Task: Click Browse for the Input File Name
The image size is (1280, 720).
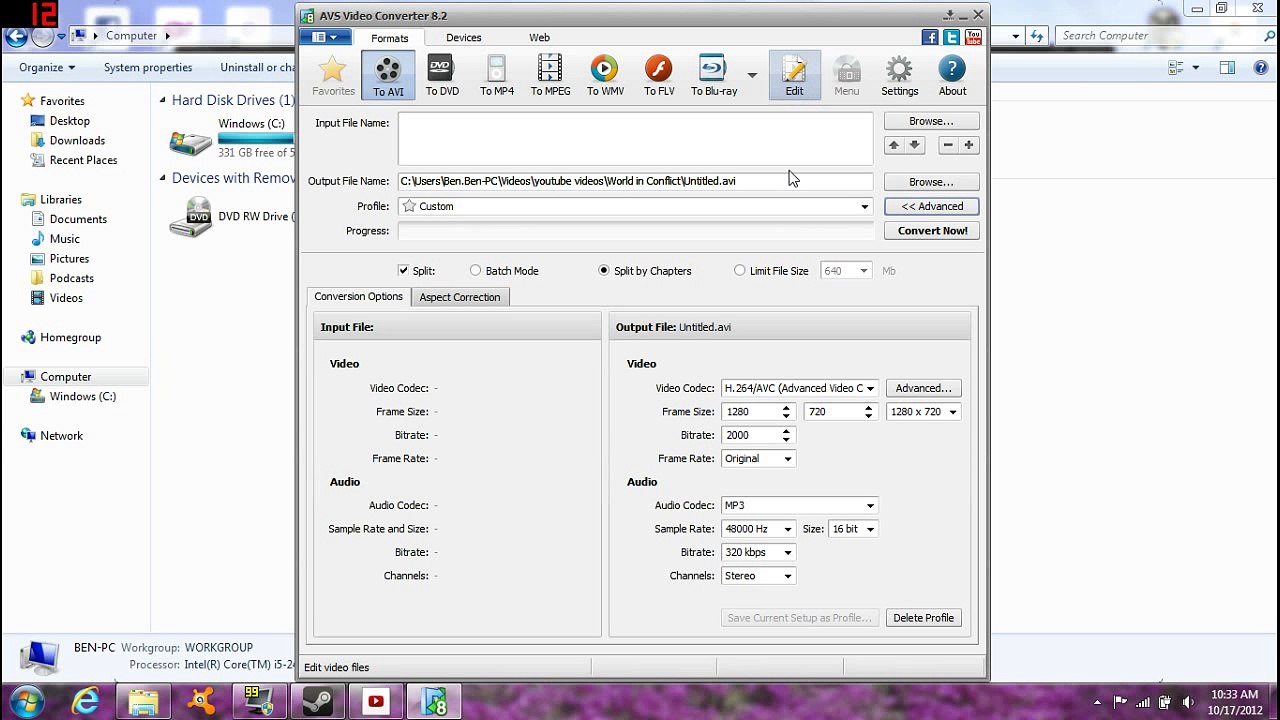Action: point(931,121)
